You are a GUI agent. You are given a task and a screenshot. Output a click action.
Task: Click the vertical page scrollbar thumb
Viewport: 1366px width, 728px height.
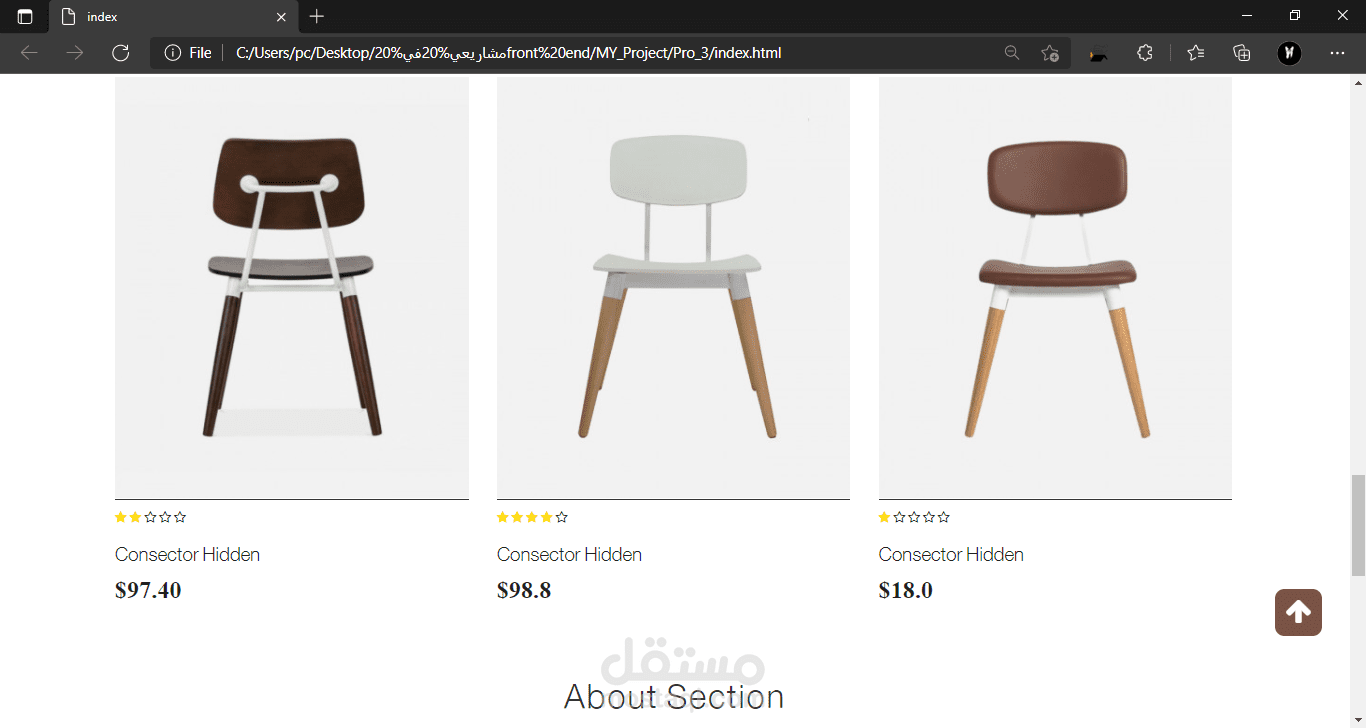pyautogui.click(x=1358, y=525)
